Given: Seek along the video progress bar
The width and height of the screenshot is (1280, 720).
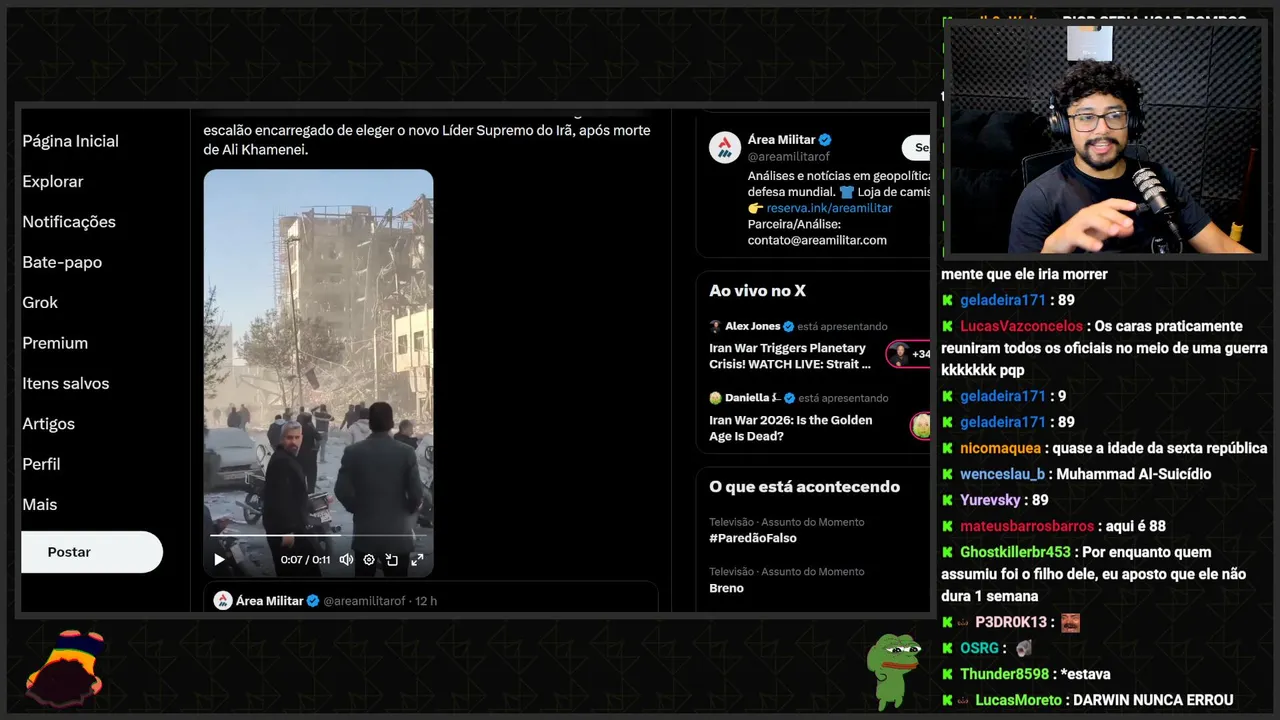Looking at the screenshot, I should click(318, 536).
